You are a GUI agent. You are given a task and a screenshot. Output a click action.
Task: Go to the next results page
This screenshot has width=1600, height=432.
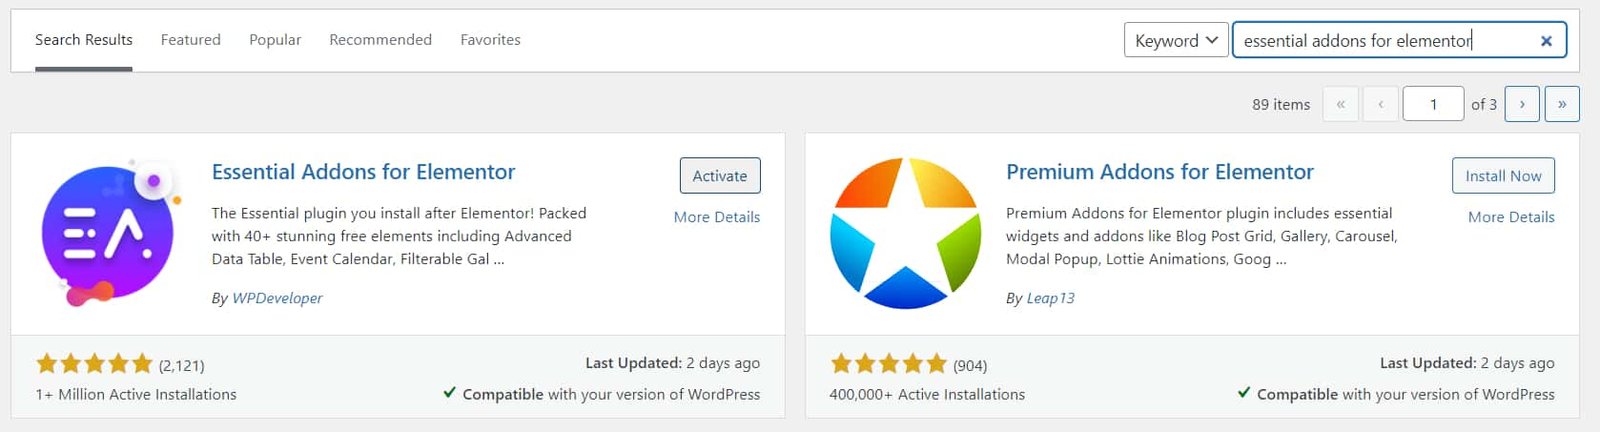pos(1522,104)
